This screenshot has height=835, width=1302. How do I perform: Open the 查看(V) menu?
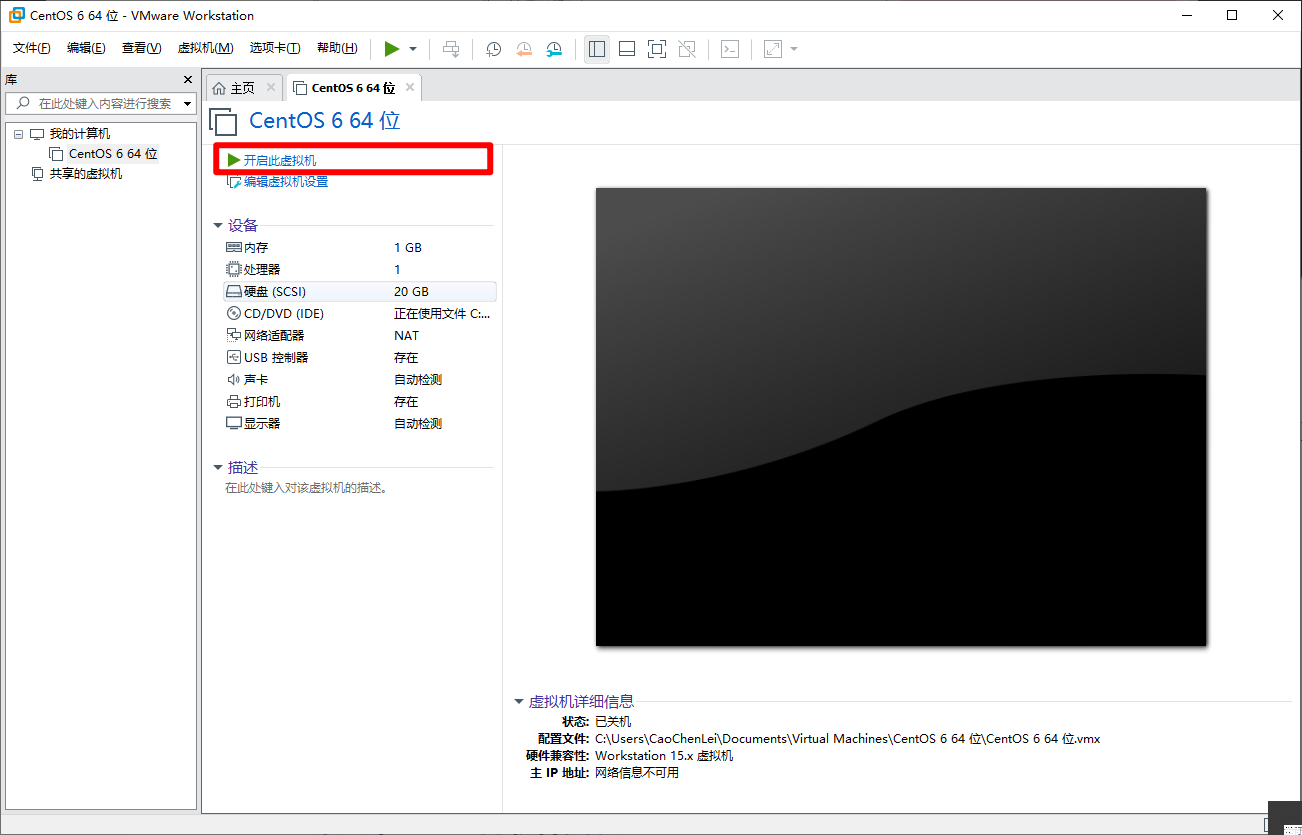[141, 48]
